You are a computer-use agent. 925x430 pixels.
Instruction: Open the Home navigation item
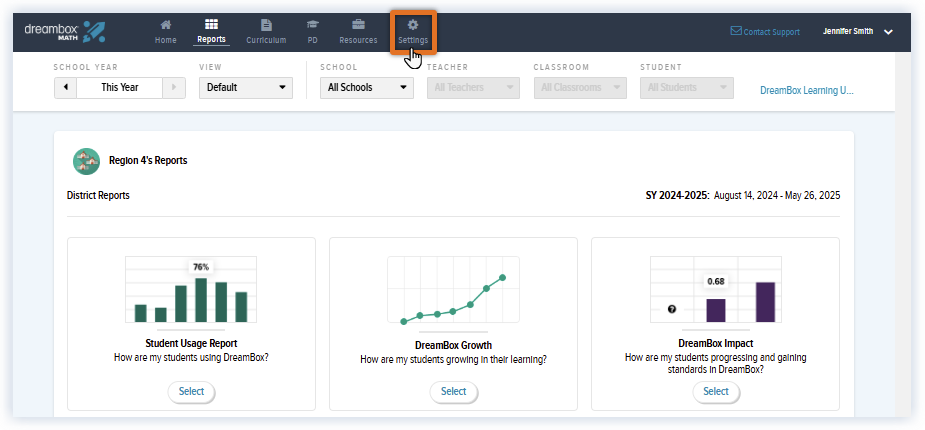pos(166,32)
